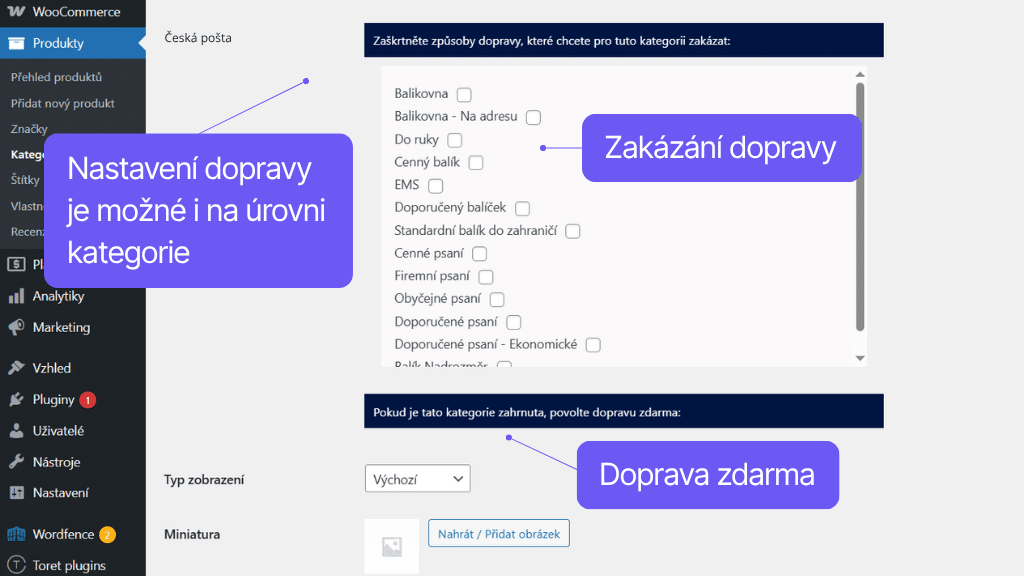Enable the EMS shipping option

coord(435,185)
